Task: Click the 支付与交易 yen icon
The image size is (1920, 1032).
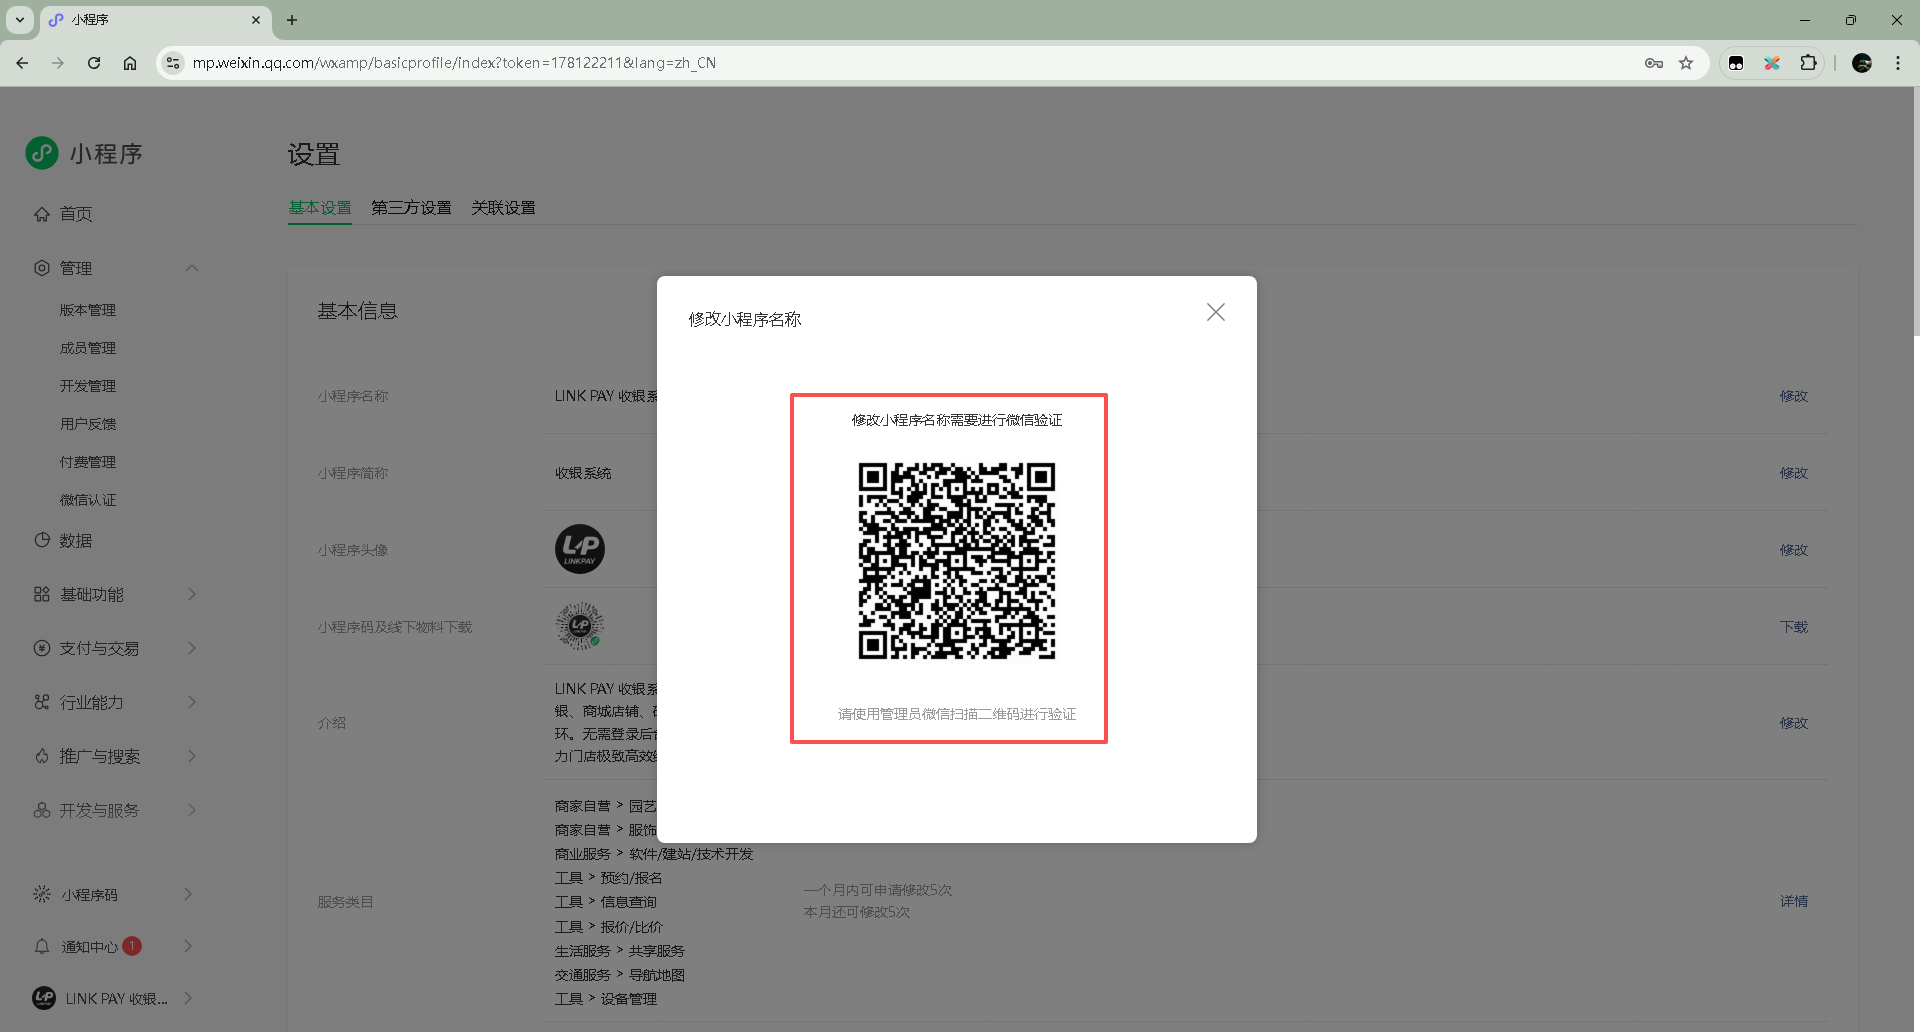Action: point(42,648)
